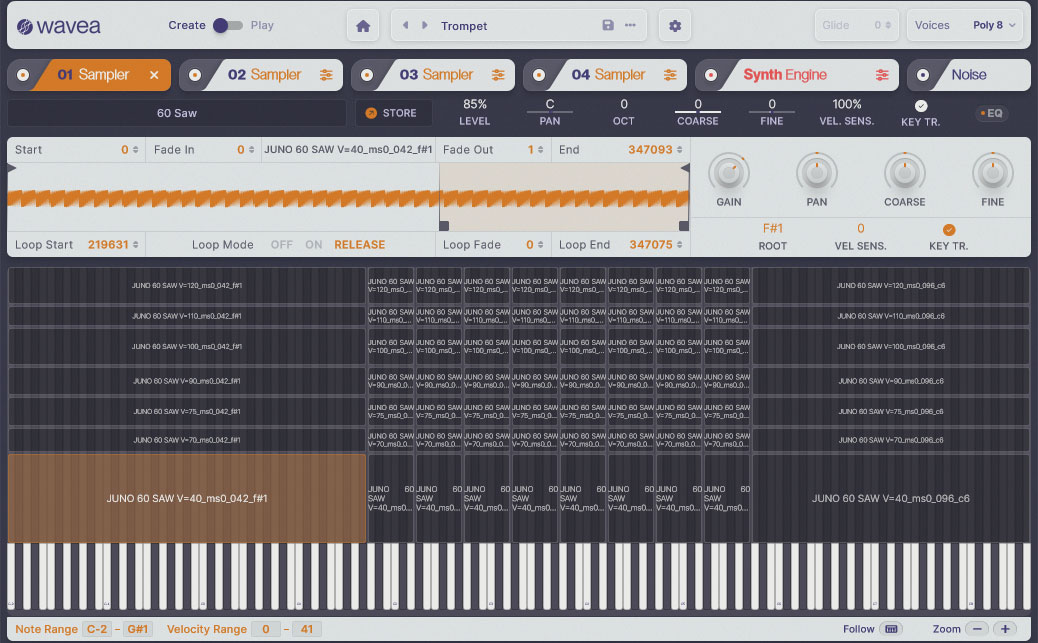Switch the Create/Play mode toggle
The height and width of the screenshot is (643, 1038).
pos(227,25)
